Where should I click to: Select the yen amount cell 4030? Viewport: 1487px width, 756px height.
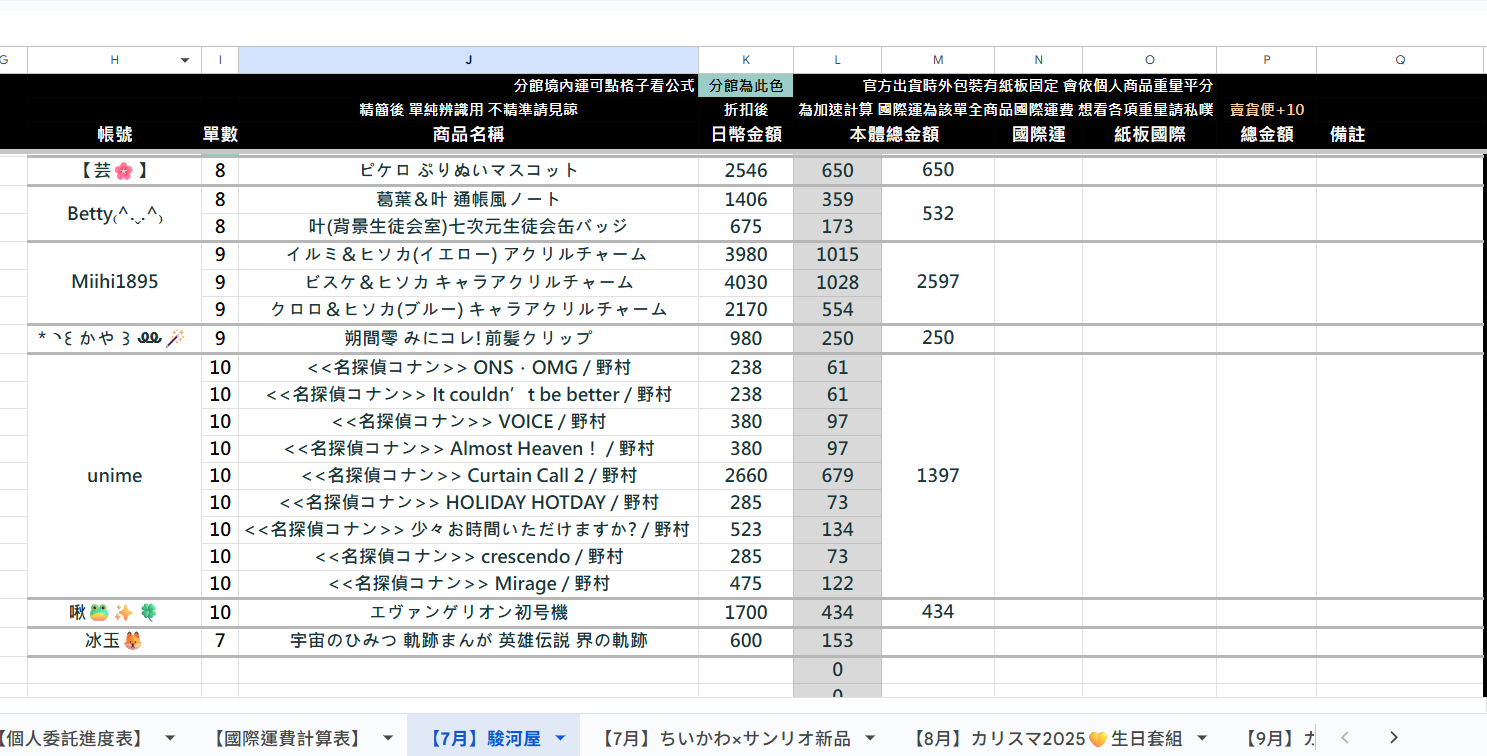[x=746, y=282]
